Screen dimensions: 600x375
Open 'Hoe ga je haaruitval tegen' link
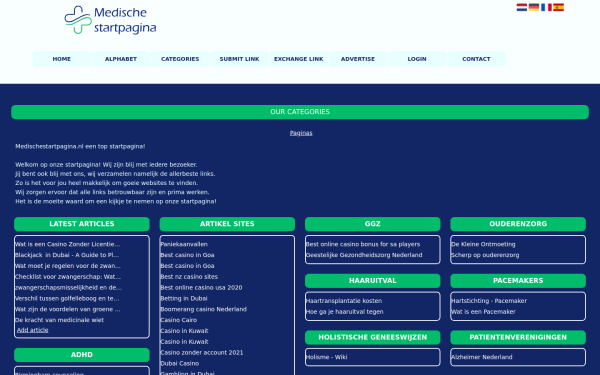pos(344,311)
